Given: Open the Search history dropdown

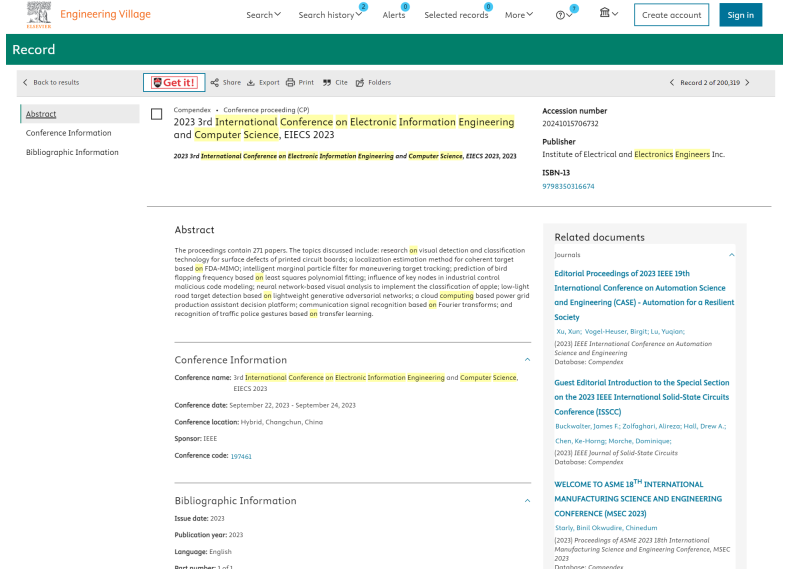Looking at the screenshot, I should point(330,15).
